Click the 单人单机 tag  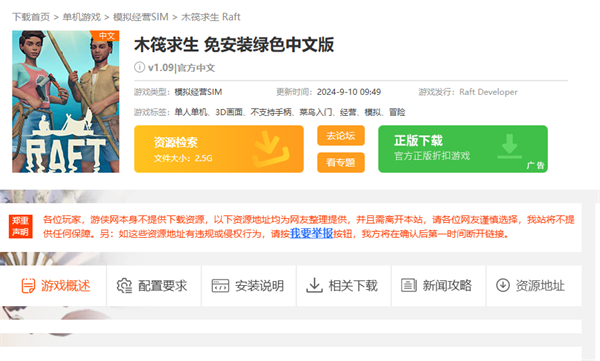(x=191, y=112)
